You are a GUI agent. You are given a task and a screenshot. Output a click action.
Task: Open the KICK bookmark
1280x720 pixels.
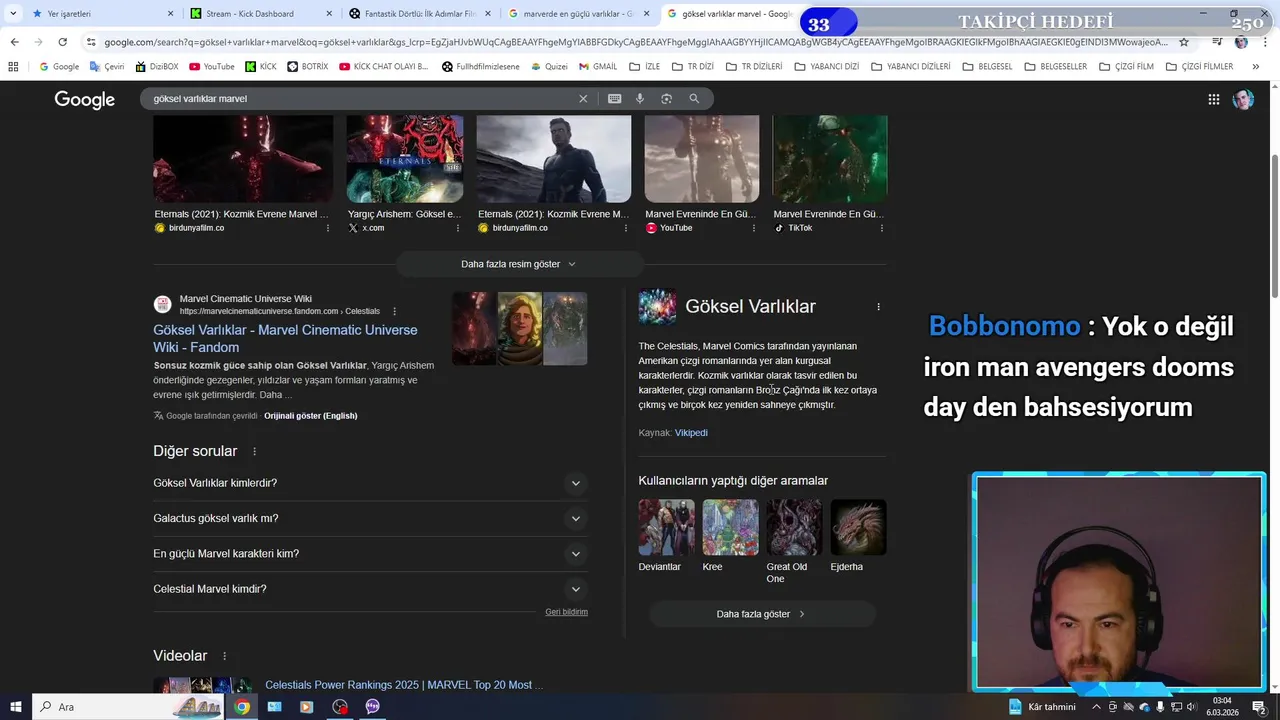tap(260, 67)
